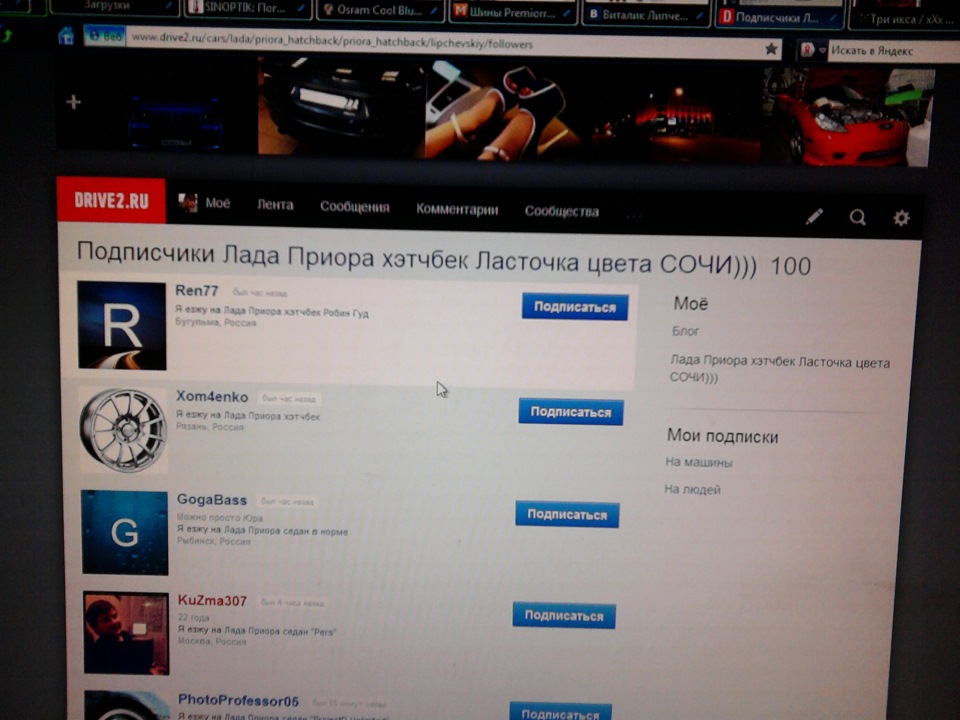The width and height of the screenshot is (960, 720).
Task: Click the profile avatar next to Моё
Action: tap(187, 202)
